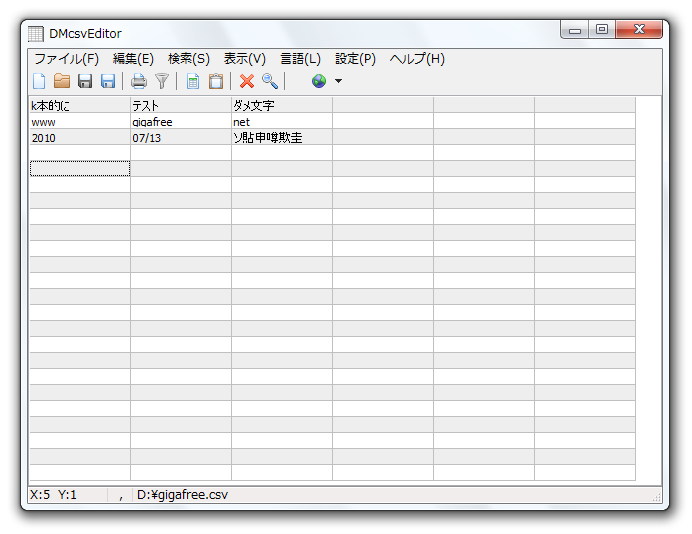Open the 表示(V) menu
Screen dimensions: 692x534
click(244, 59)
